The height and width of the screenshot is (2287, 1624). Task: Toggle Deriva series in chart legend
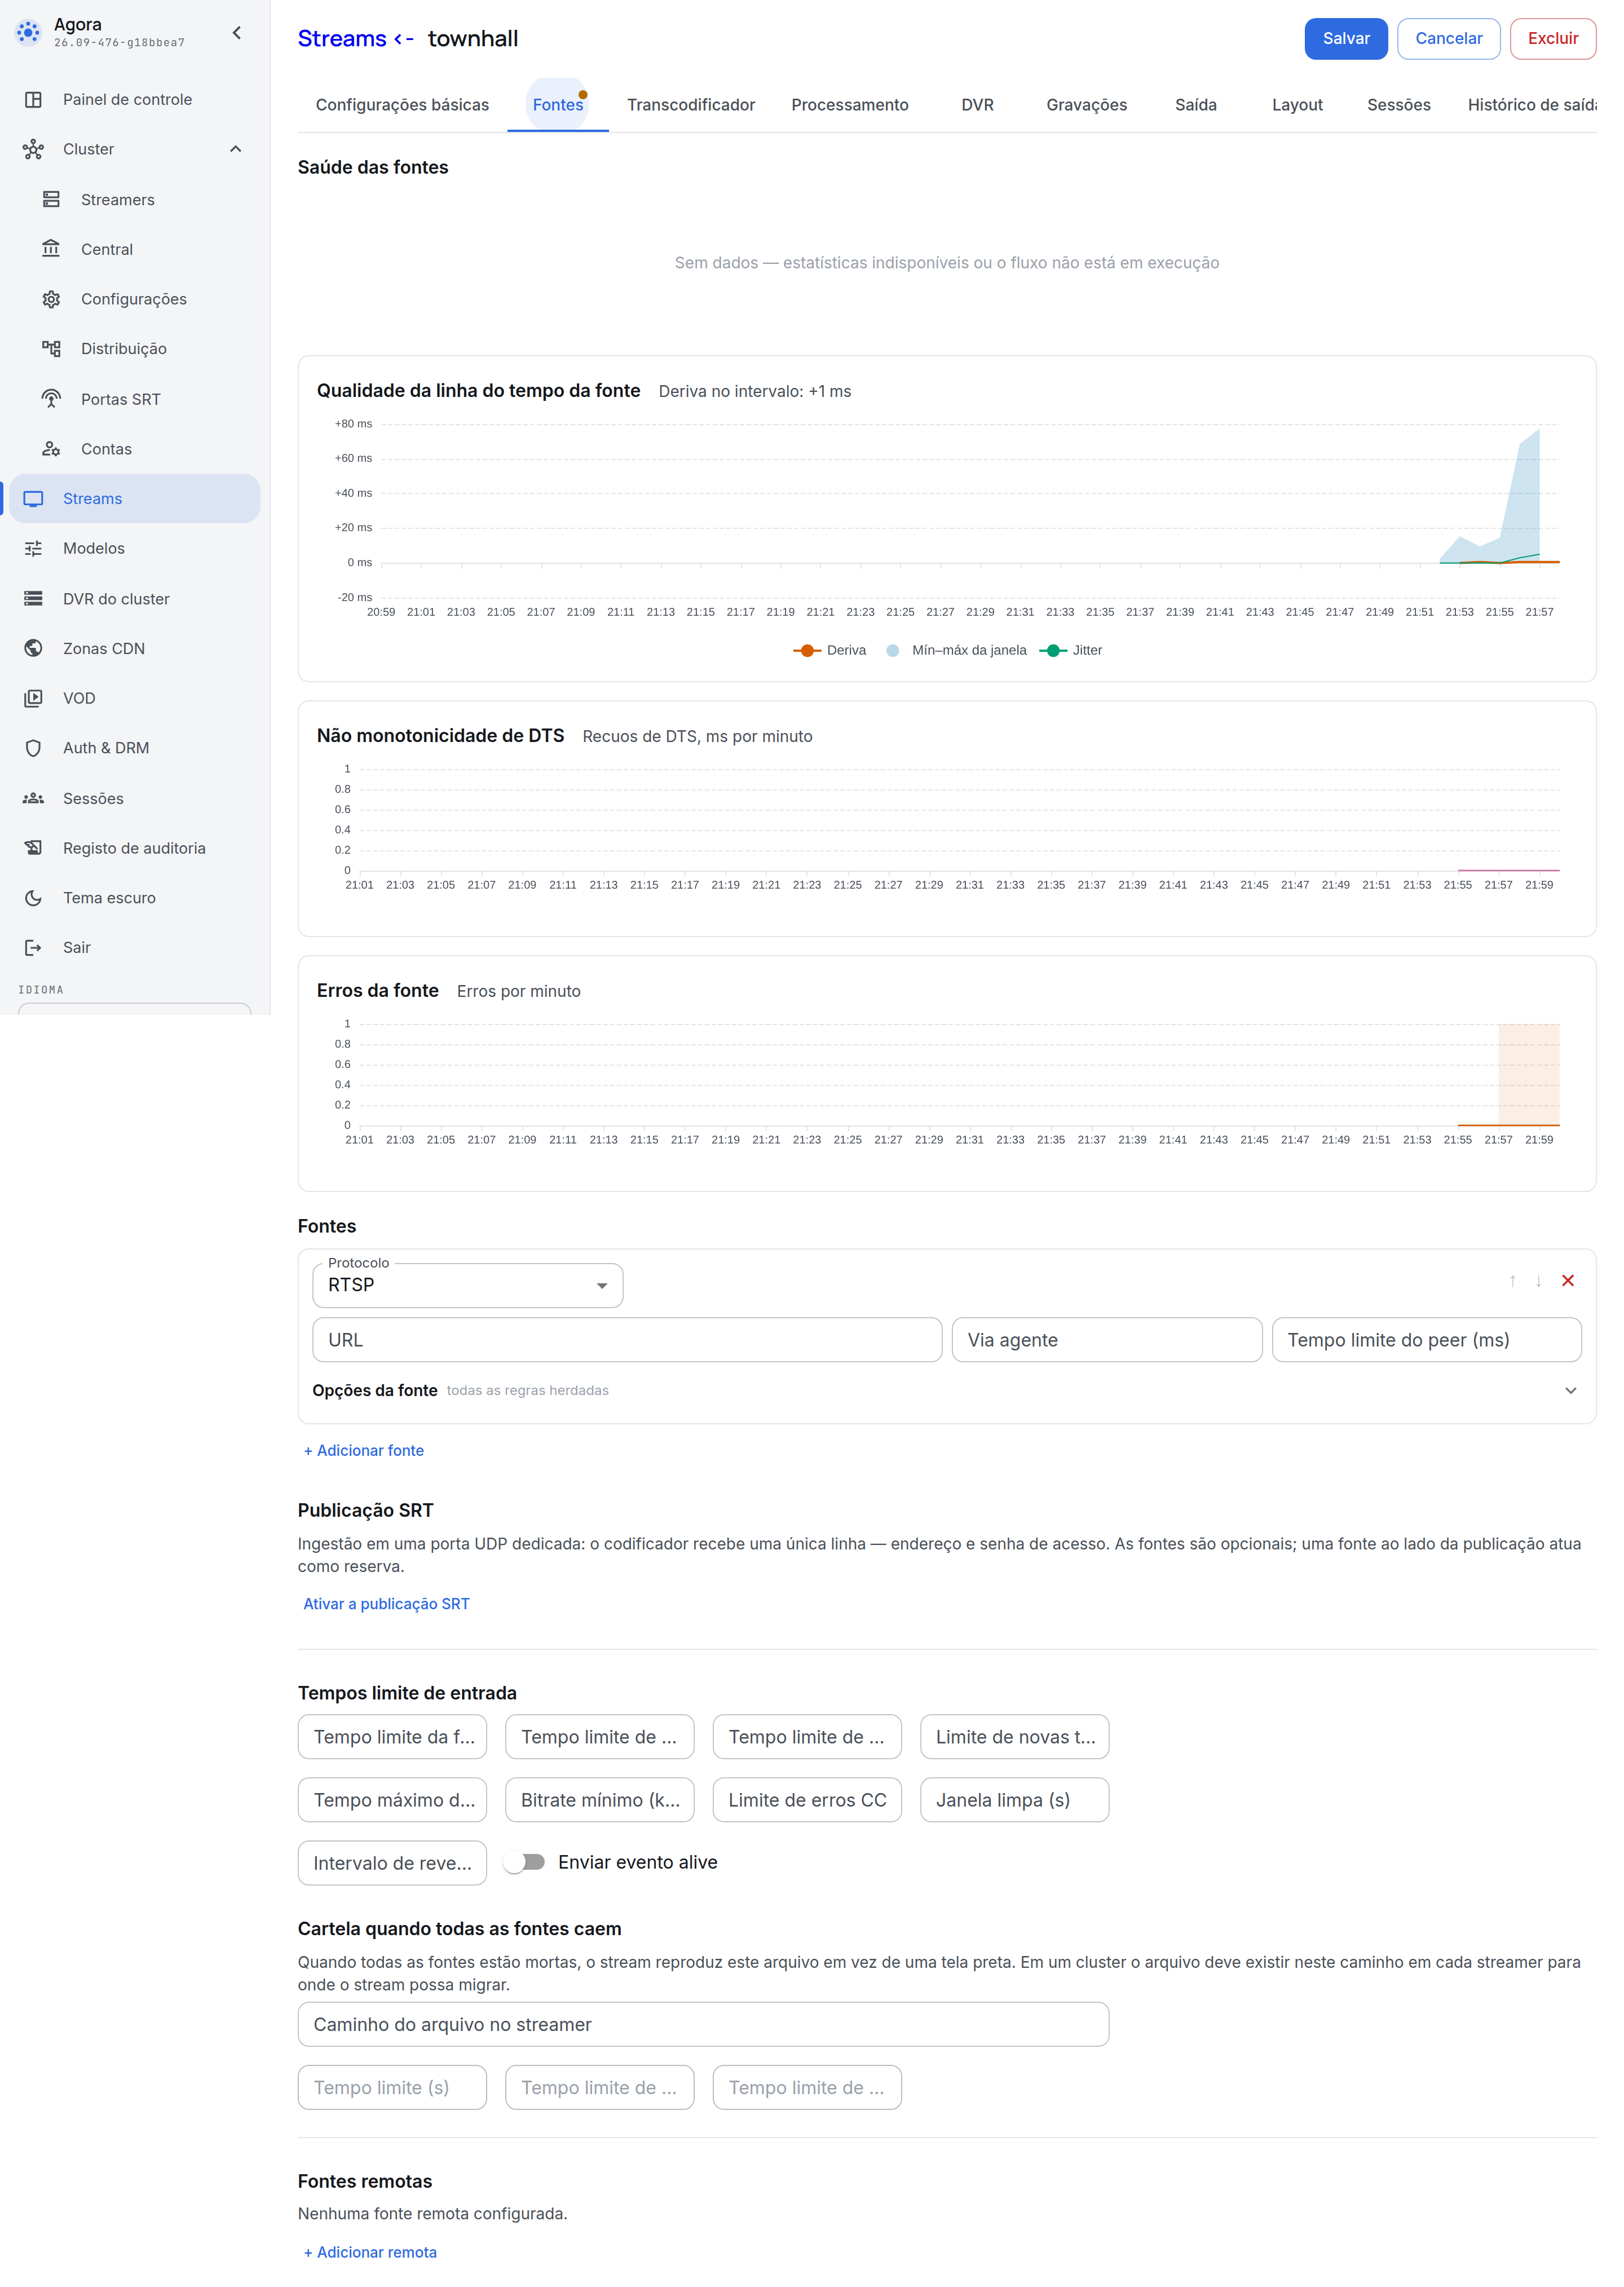tap(830, 650)
